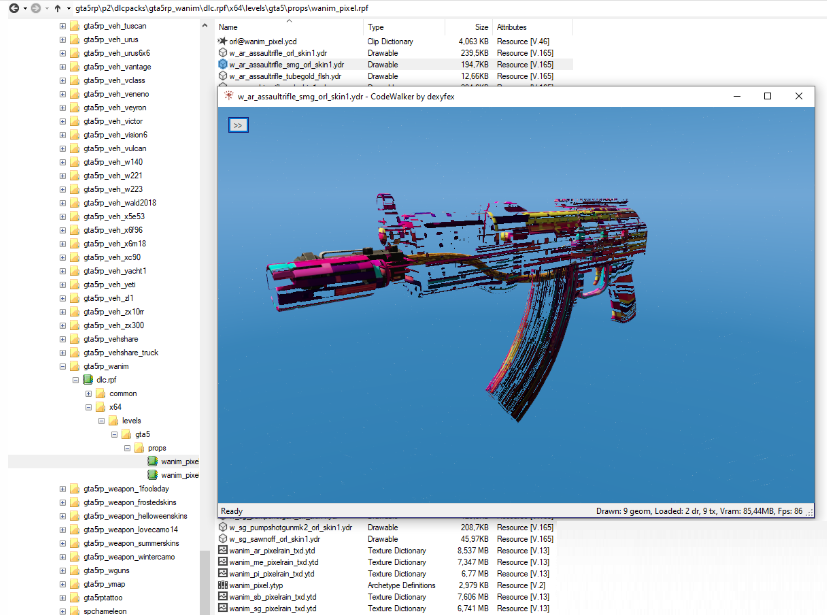Click the CodeWalker viewer window icon
The height and width of the screenshot is (615, 827).
coord(228,96)
